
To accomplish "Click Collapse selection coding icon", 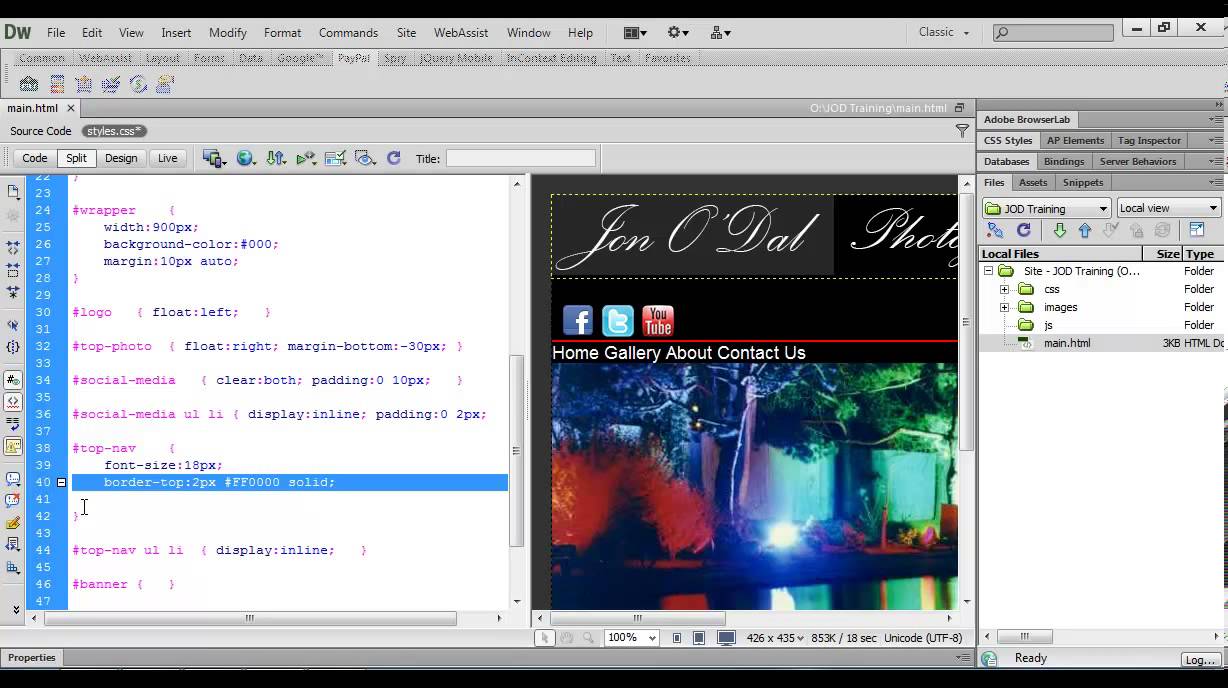I will [x=13, y=270].
